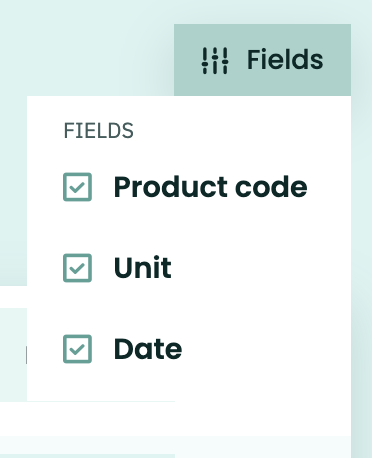Hide the Product code column
This screenshot has height=458, width=372.
[x=77, y=187]
